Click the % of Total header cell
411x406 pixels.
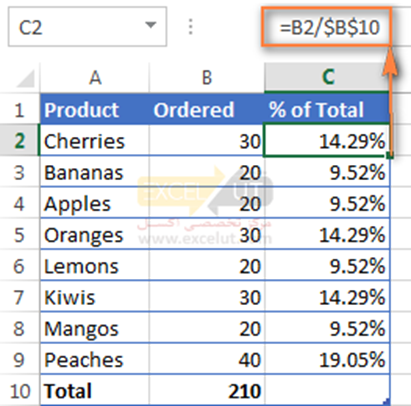click(327, 109)
